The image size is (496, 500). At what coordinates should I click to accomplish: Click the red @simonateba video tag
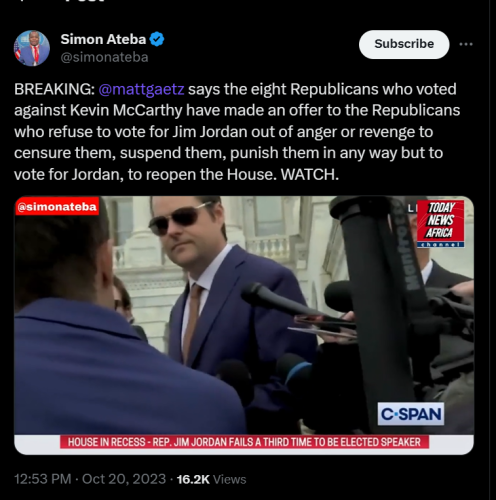coord(57,207)
